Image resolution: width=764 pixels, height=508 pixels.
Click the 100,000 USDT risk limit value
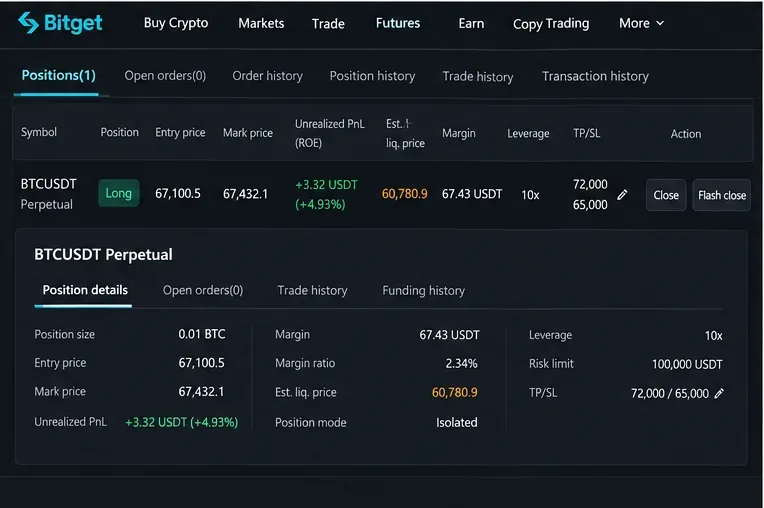point(687,364)
